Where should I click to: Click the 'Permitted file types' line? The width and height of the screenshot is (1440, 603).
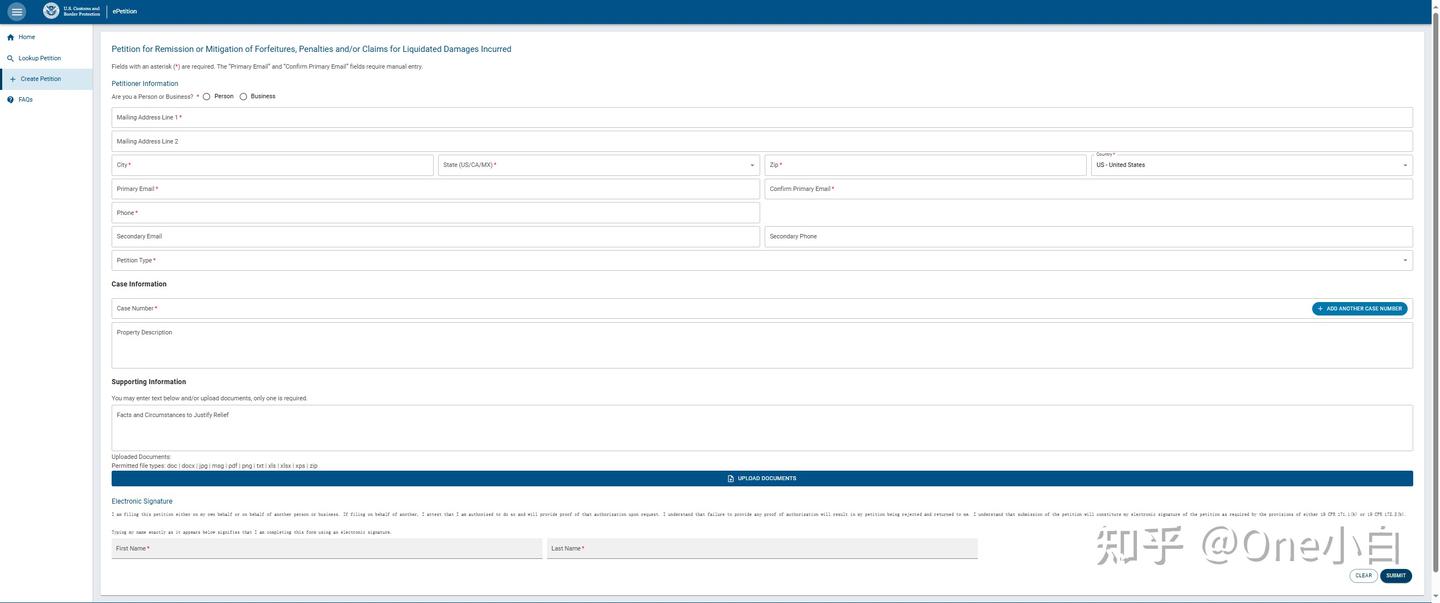tap(215, 466)
